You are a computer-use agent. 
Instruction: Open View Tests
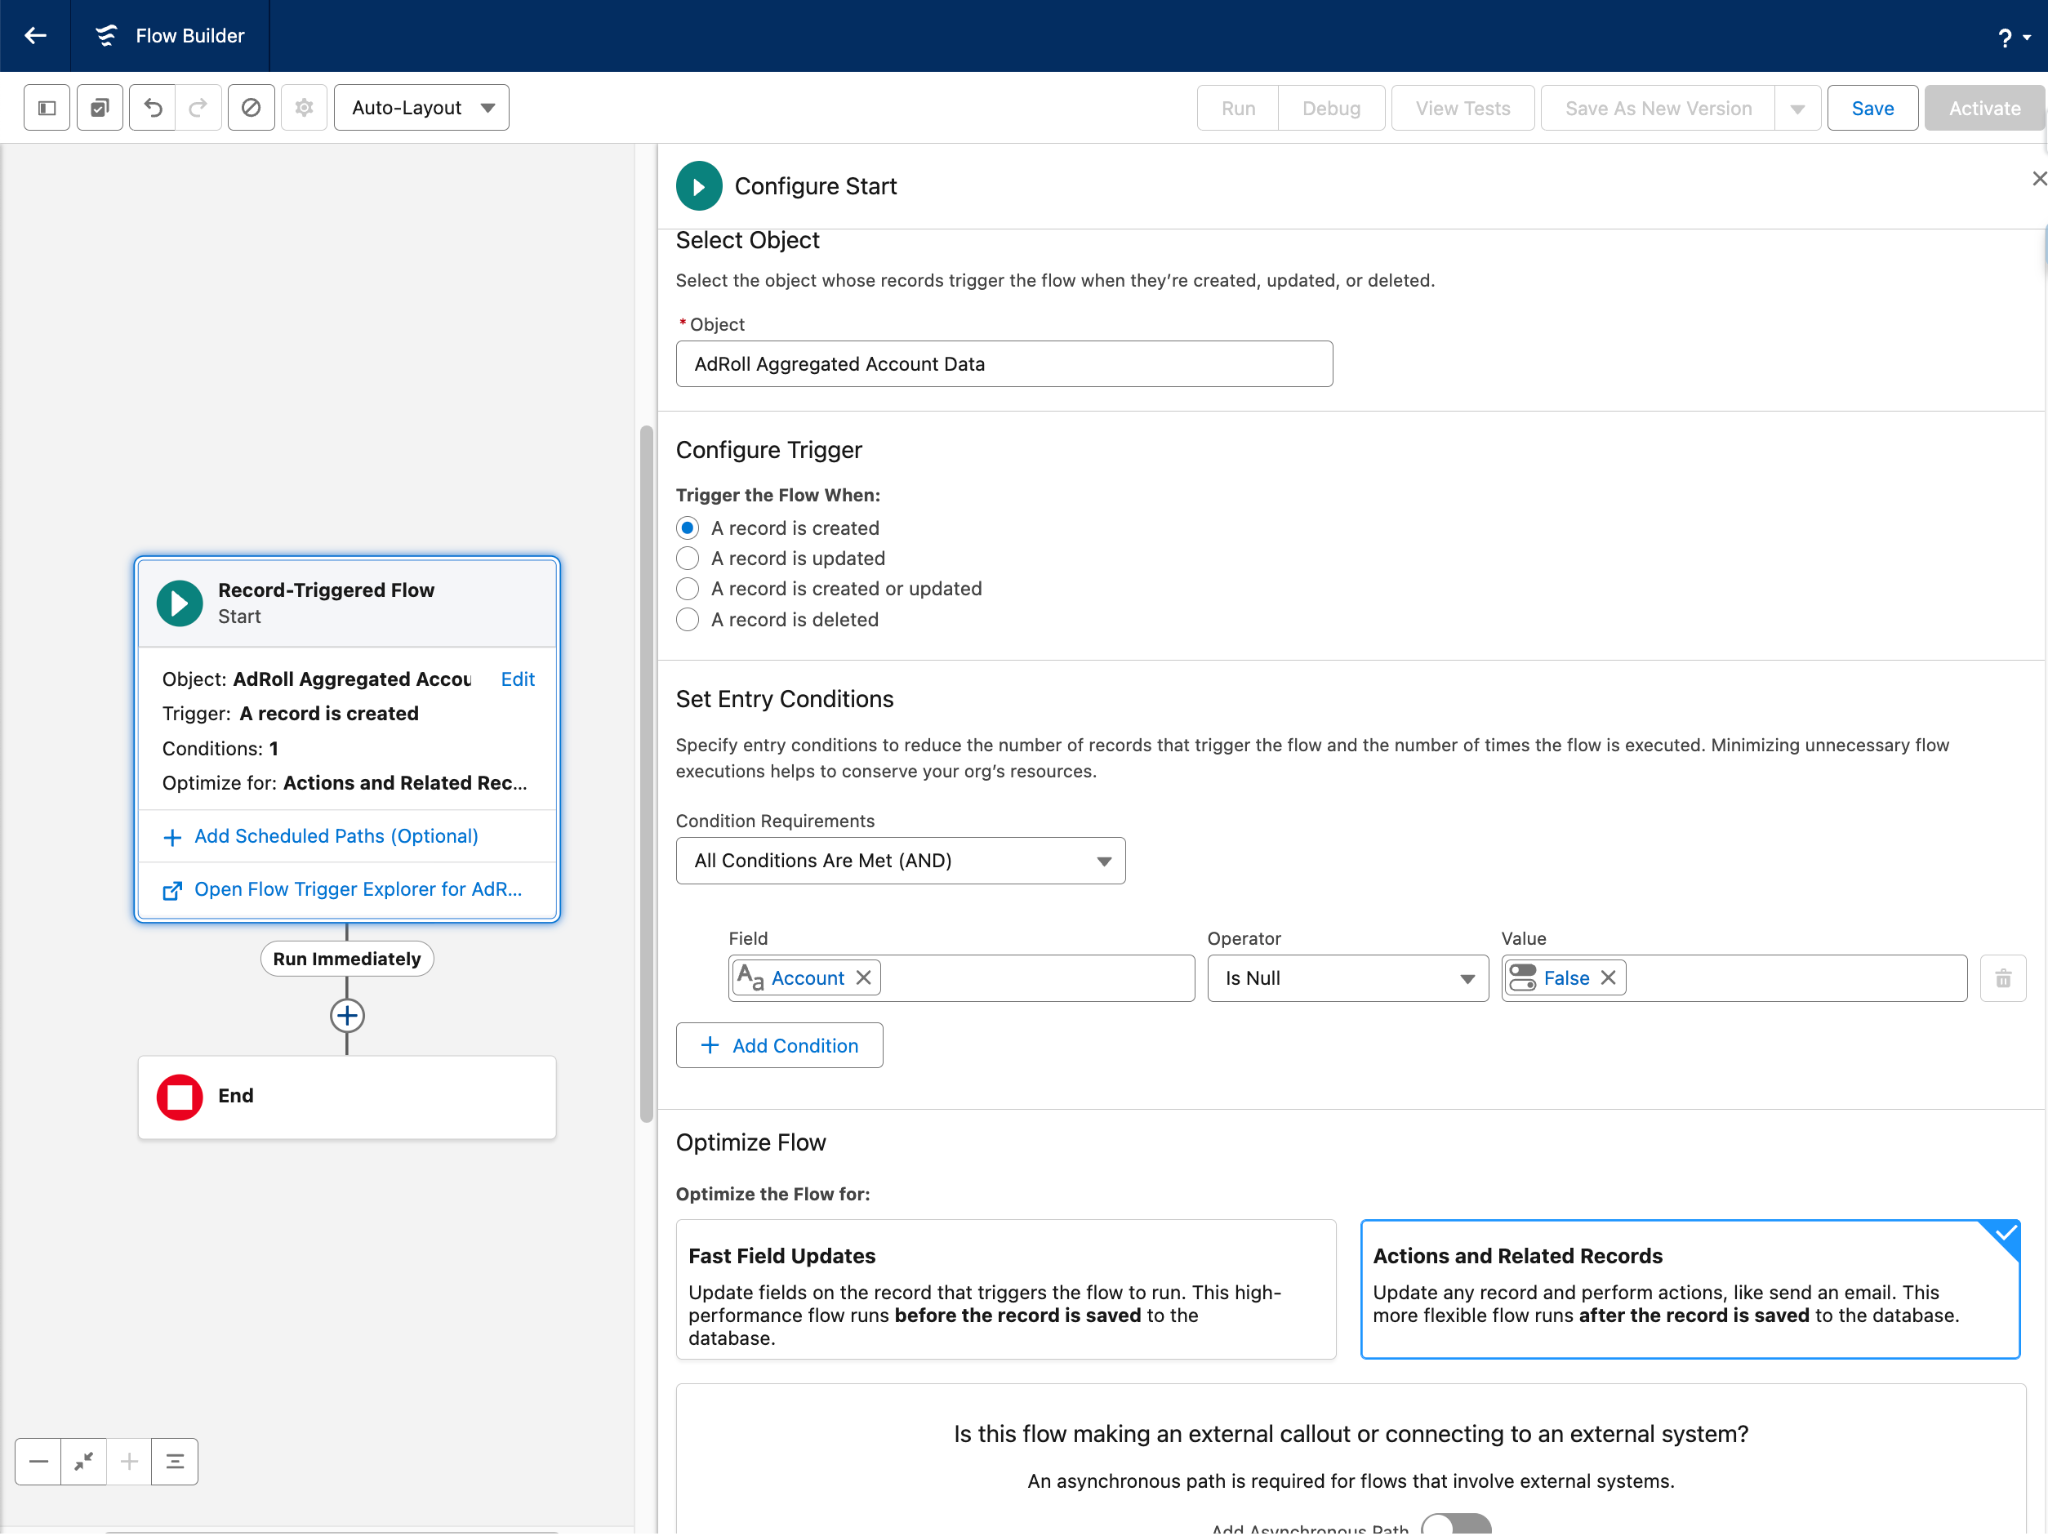[1463, 108]
